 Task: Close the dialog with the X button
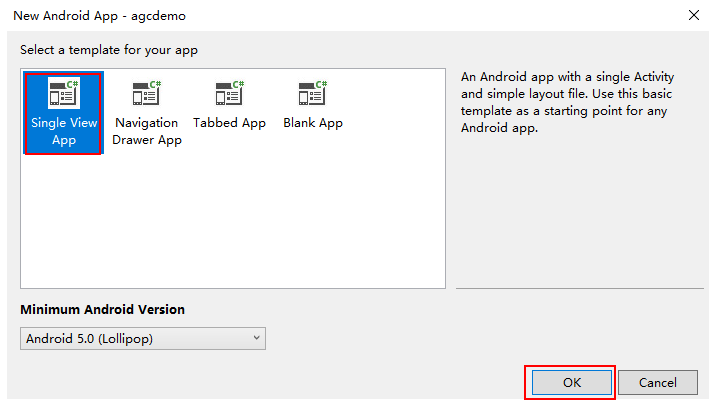(693, 16)
